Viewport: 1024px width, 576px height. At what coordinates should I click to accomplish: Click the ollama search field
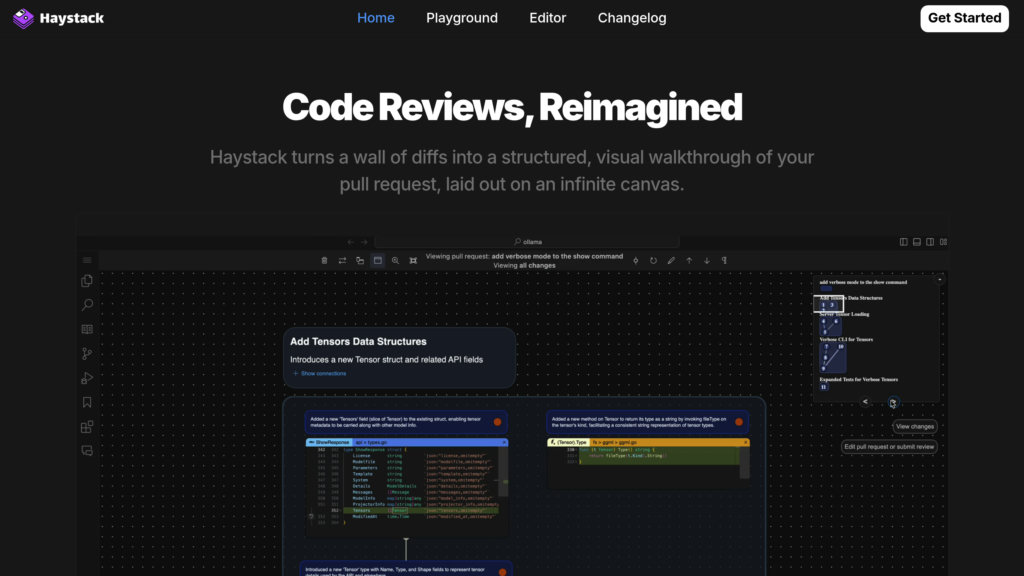pos(596,242)
